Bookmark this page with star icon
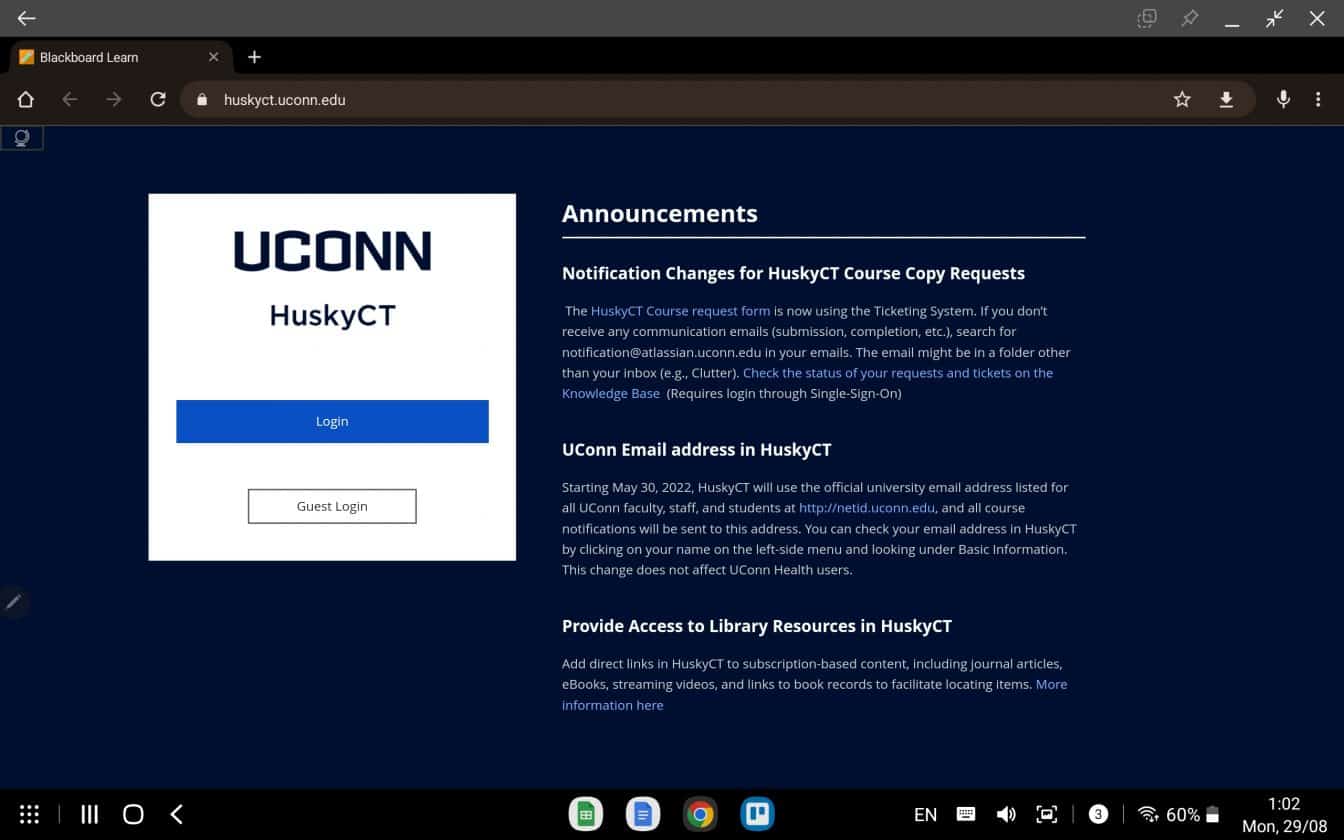Screen dimensions: 1344x840 pyautogui.click(x=1182, y=99)
